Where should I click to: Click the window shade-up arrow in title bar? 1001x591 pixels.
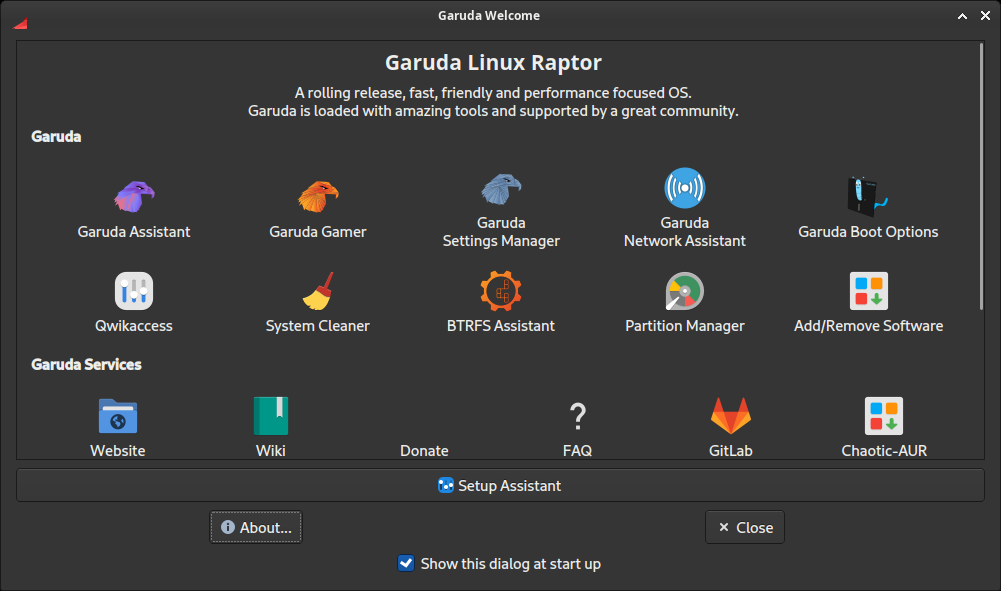tap(962, 16)
